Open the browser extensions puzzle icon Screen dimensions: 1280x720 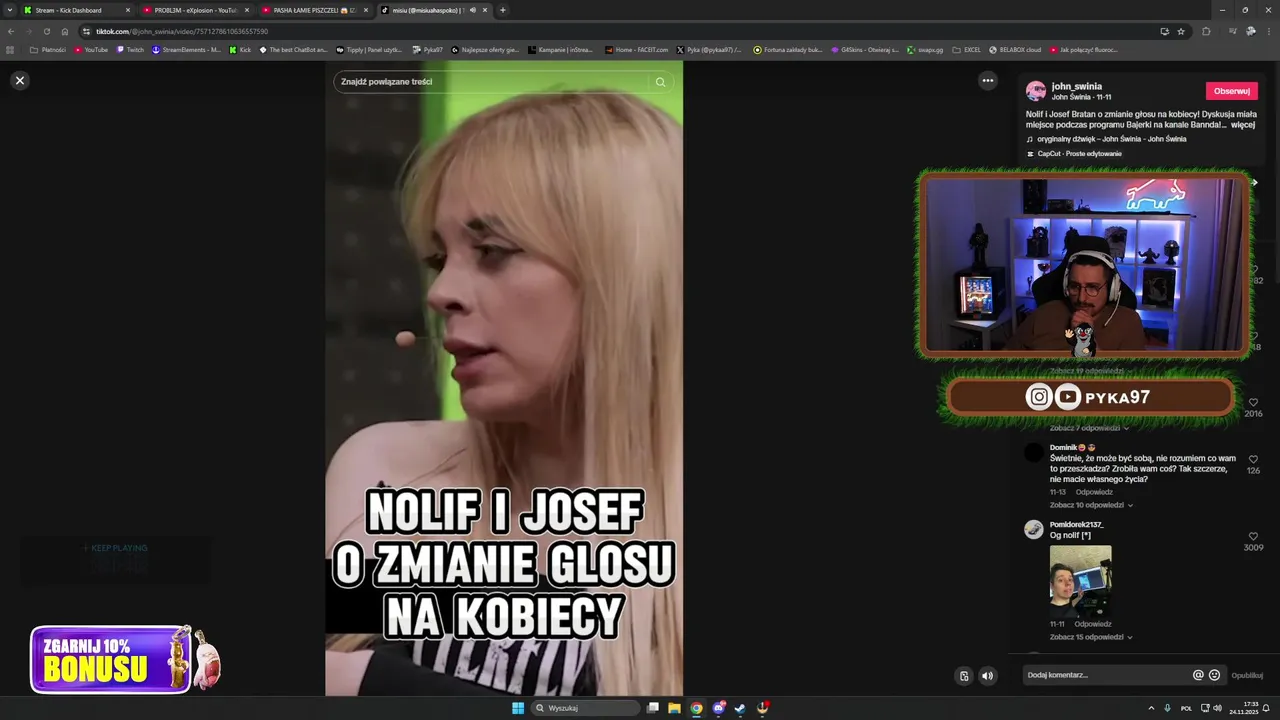pyautogui.click(x=1206, y=31)
